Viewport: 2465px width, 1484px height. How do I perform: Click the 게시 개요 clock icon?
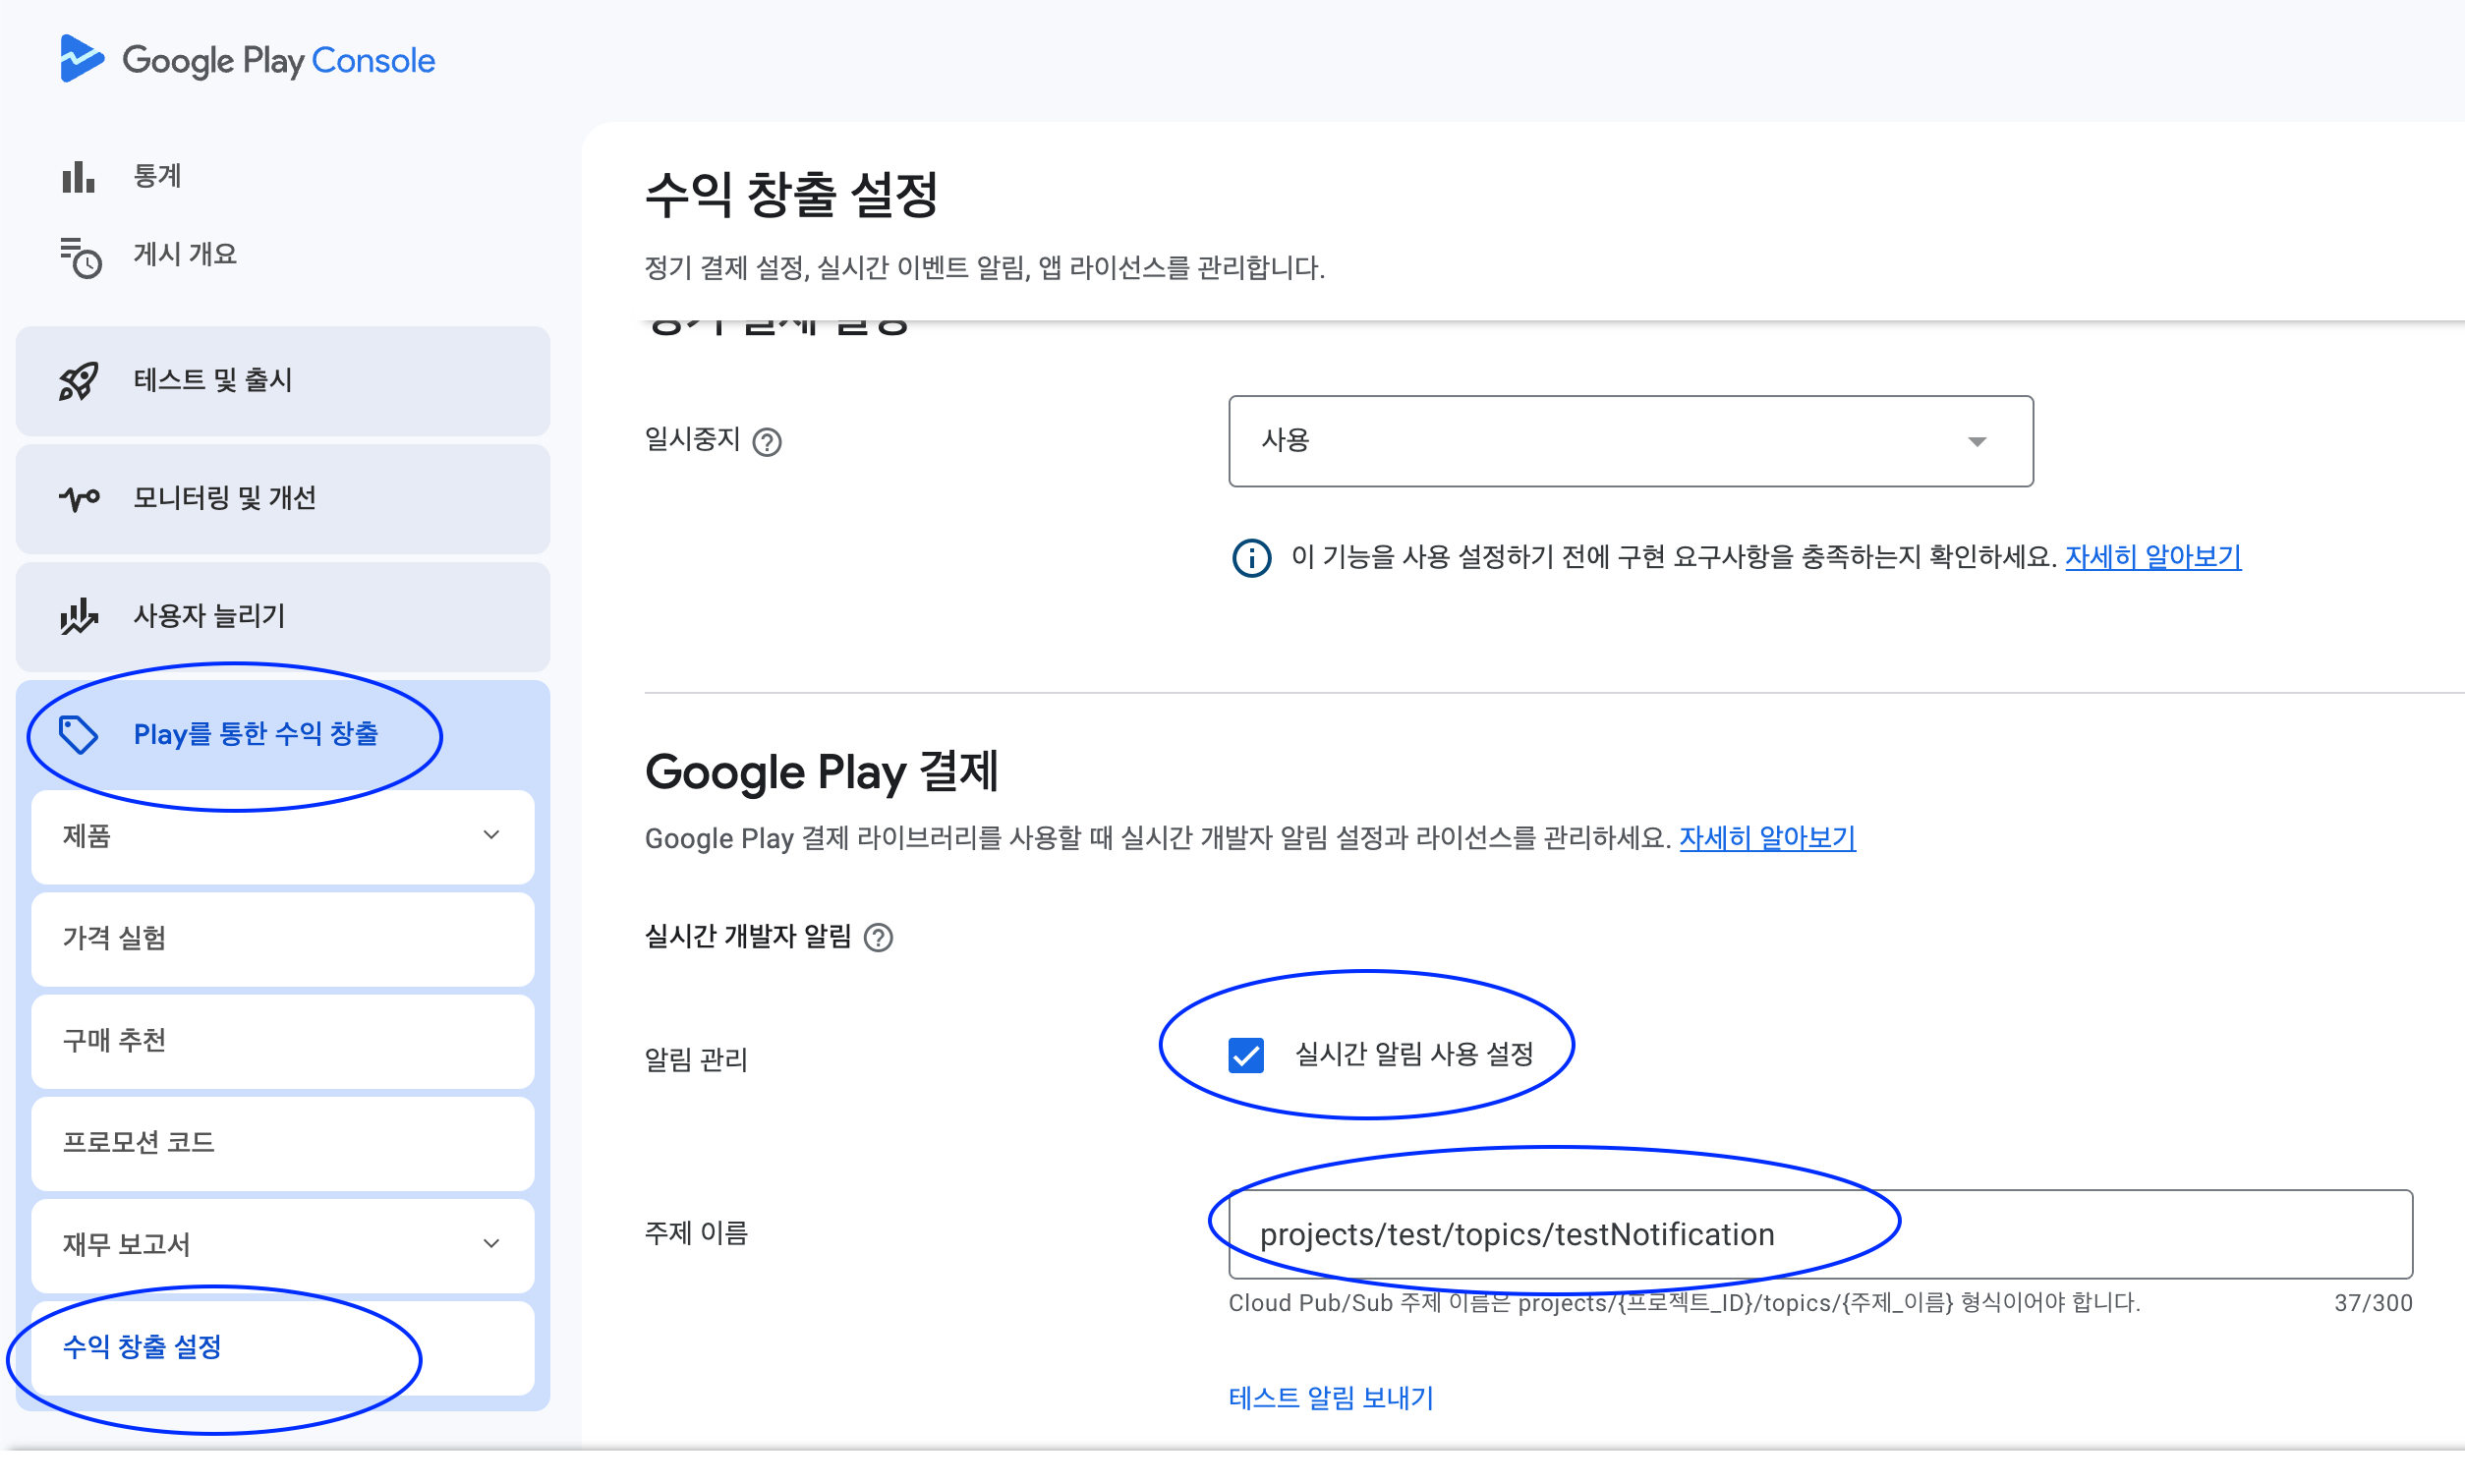pos(80,257)
